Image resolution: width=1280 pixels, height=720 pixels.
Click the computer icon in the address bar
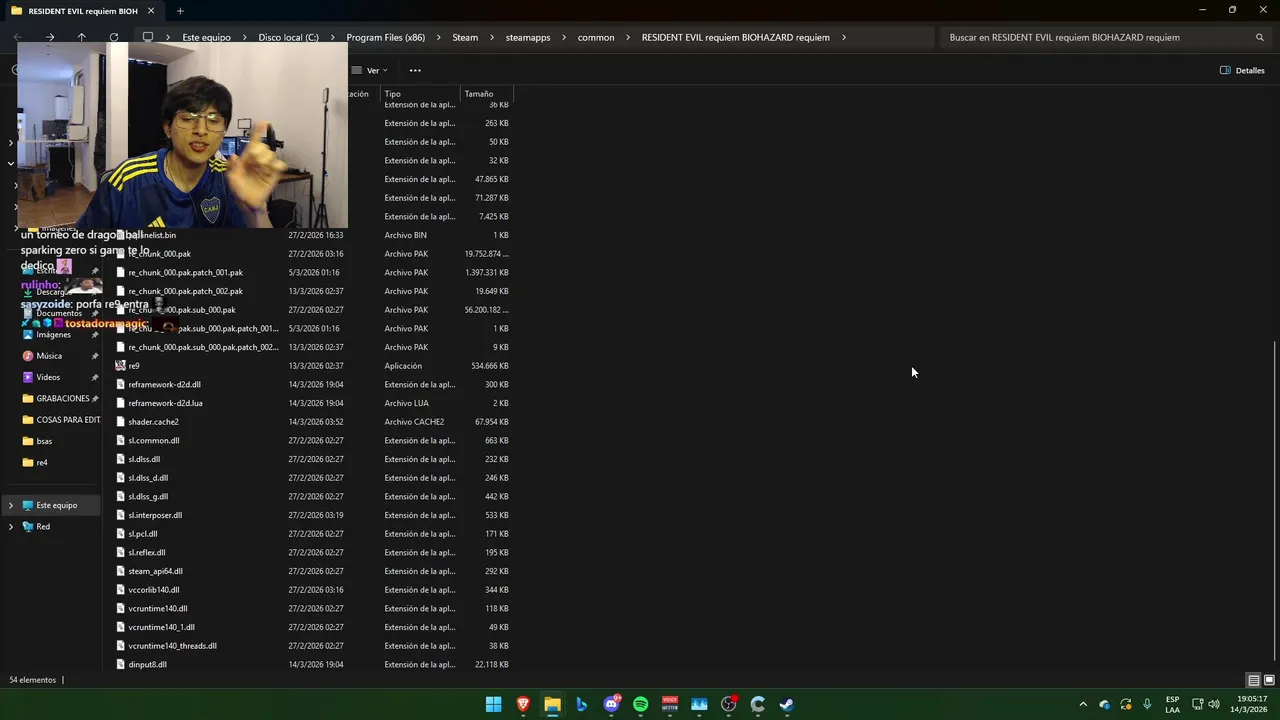pyautogui.click(x=148, y=37)
